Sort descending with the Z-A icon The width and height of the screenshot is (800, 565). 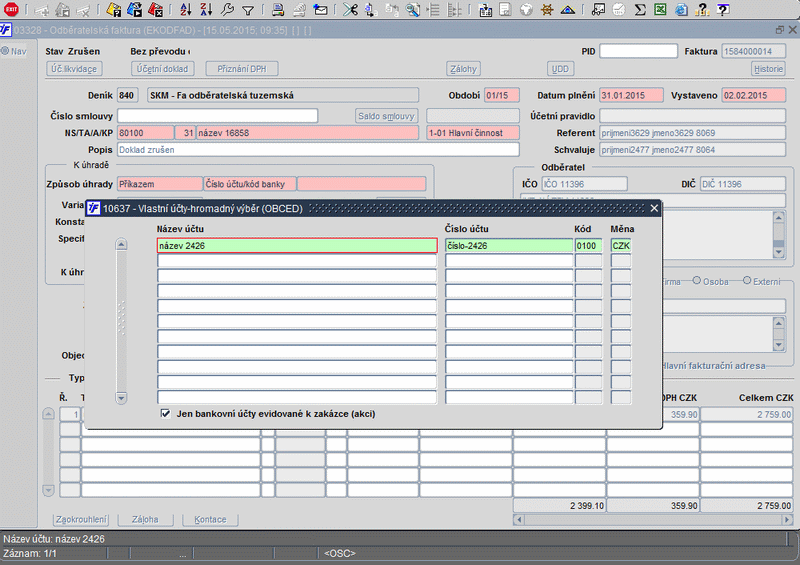[x=206, y=10]
